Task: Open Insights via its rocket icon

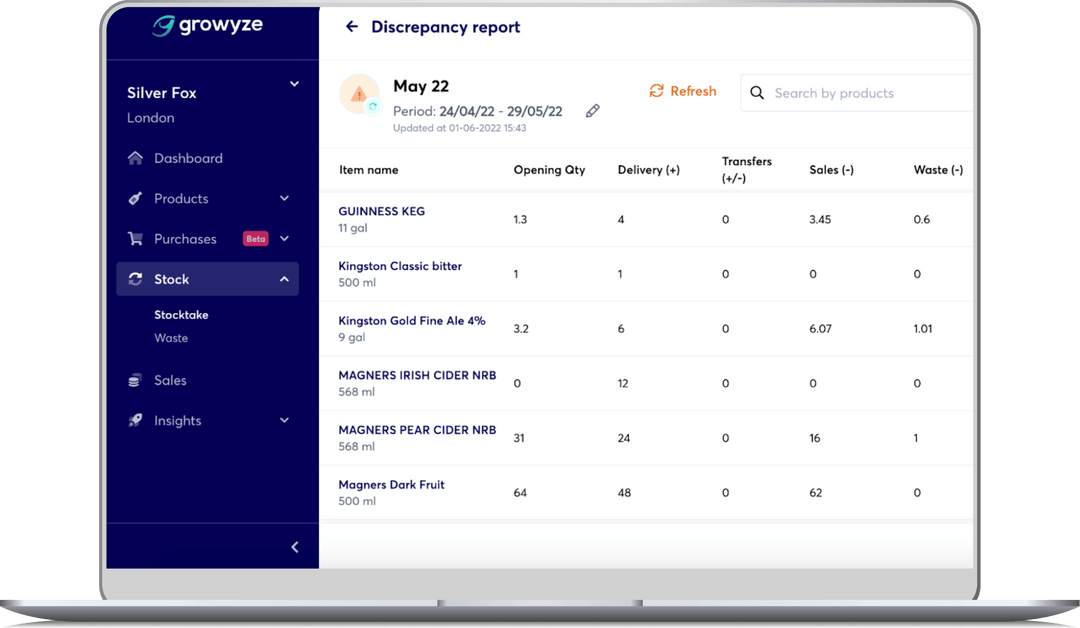Action: (135, 420)
